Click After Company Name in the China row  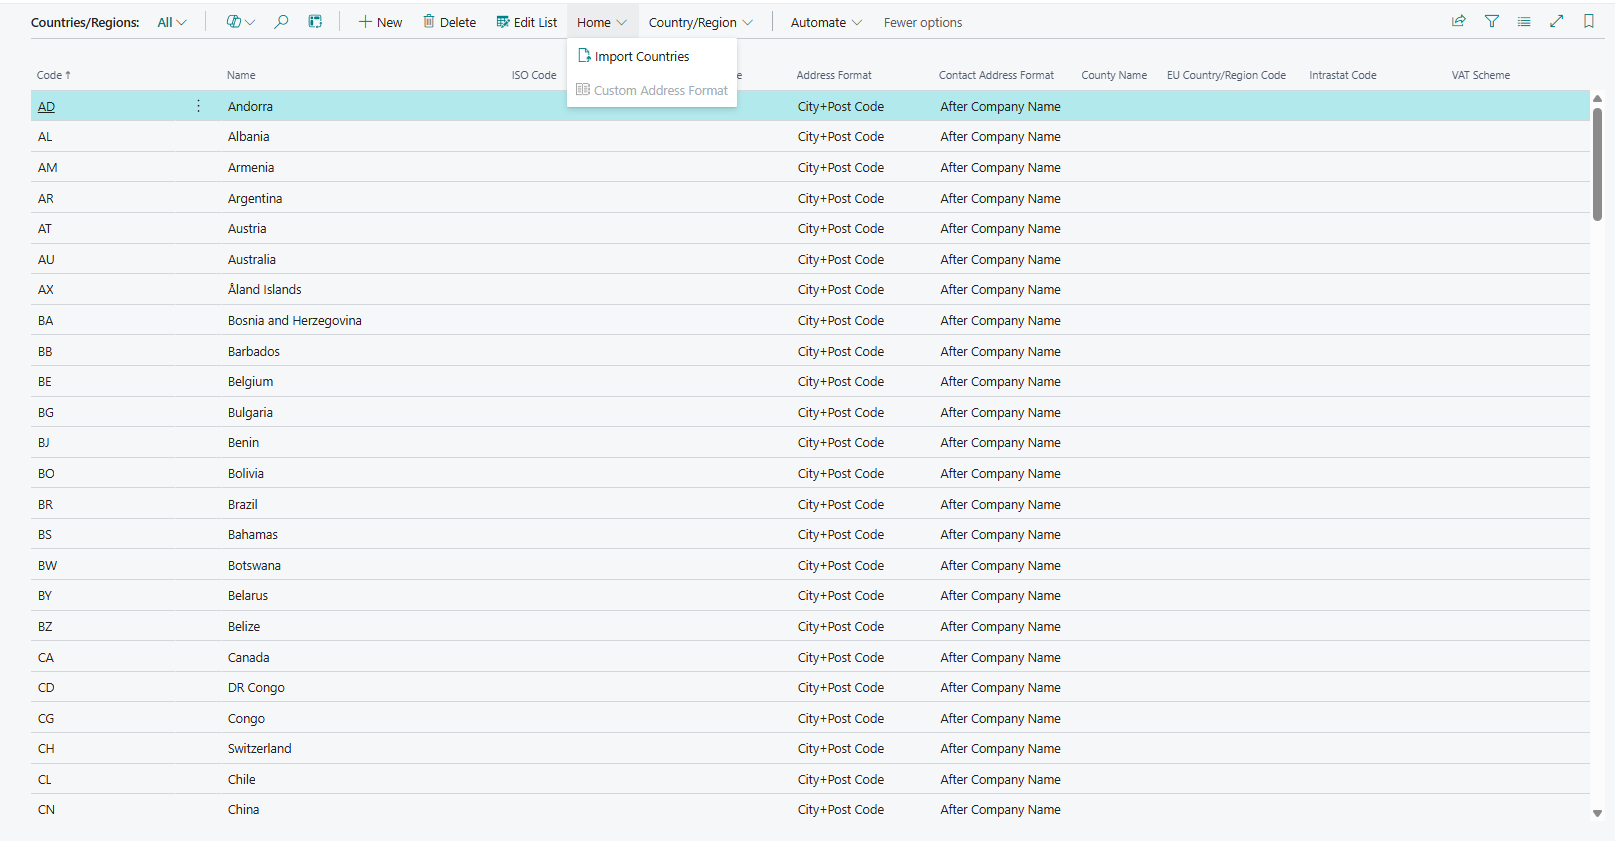coord(1000,810)
